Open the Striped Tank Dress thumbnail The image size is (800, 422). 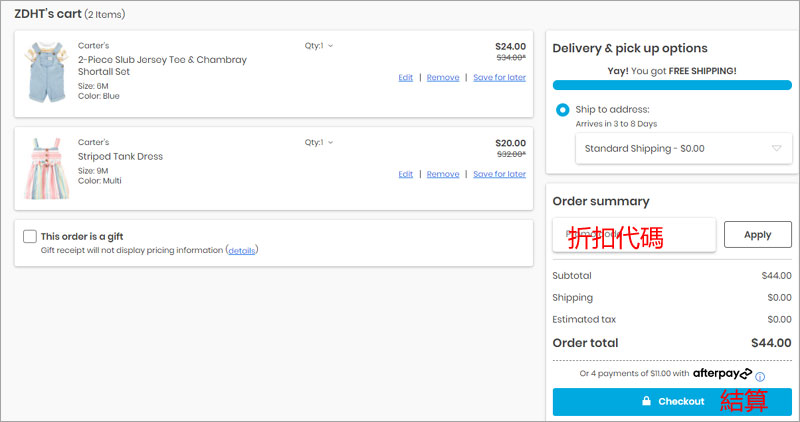point(47,168)
